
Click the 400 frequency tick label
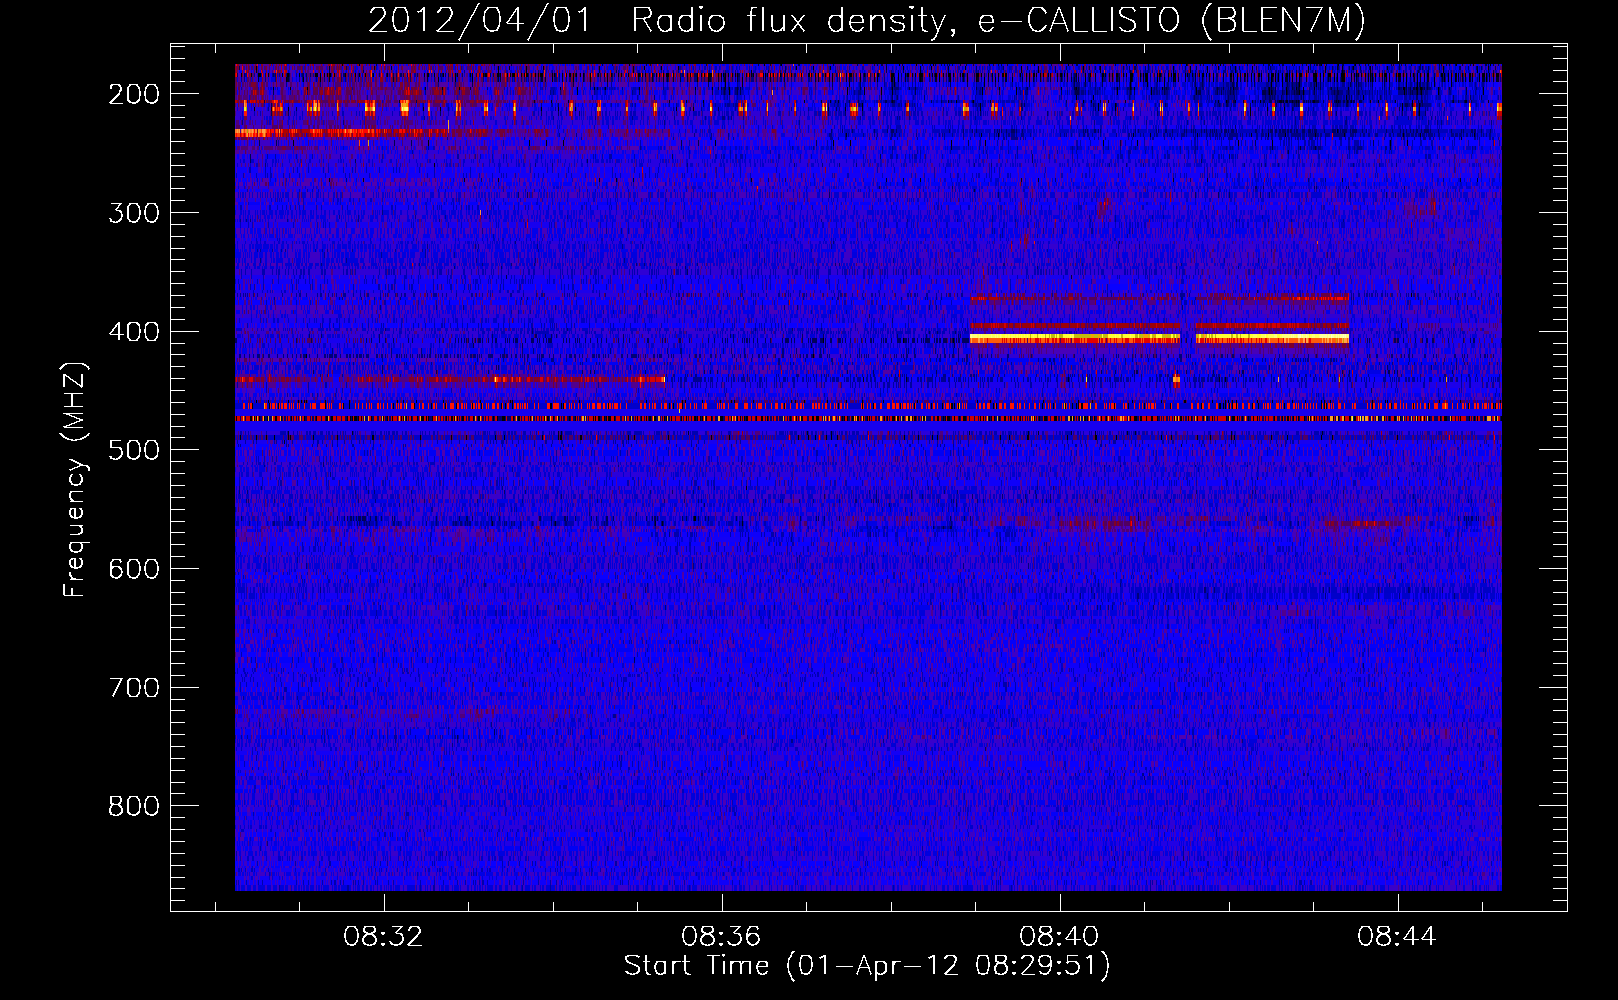click(x=134, y=332)
